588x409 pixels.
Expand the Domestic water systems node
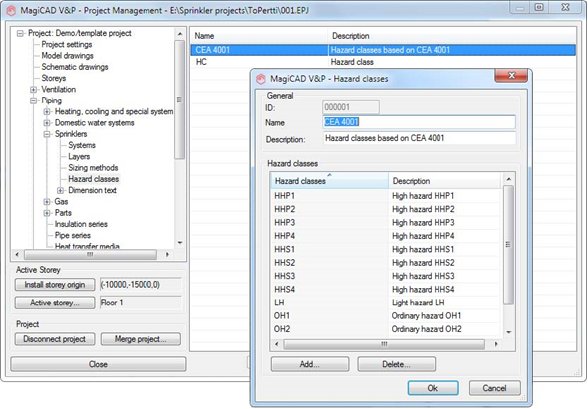click(x=47, y=123)
